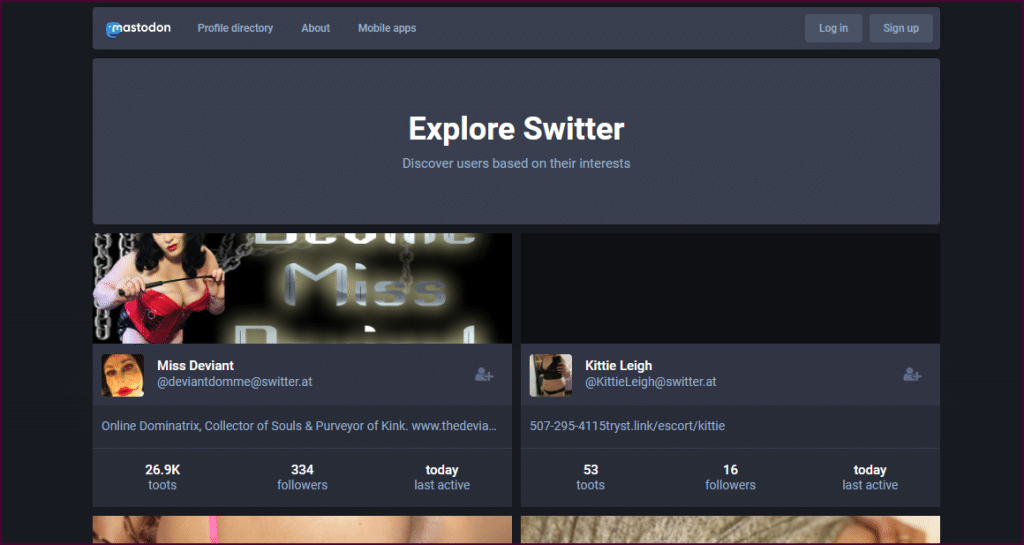Click the Miss Deviant header banner image
This screenshot has width=1024, height=545.
click(302, 288)
